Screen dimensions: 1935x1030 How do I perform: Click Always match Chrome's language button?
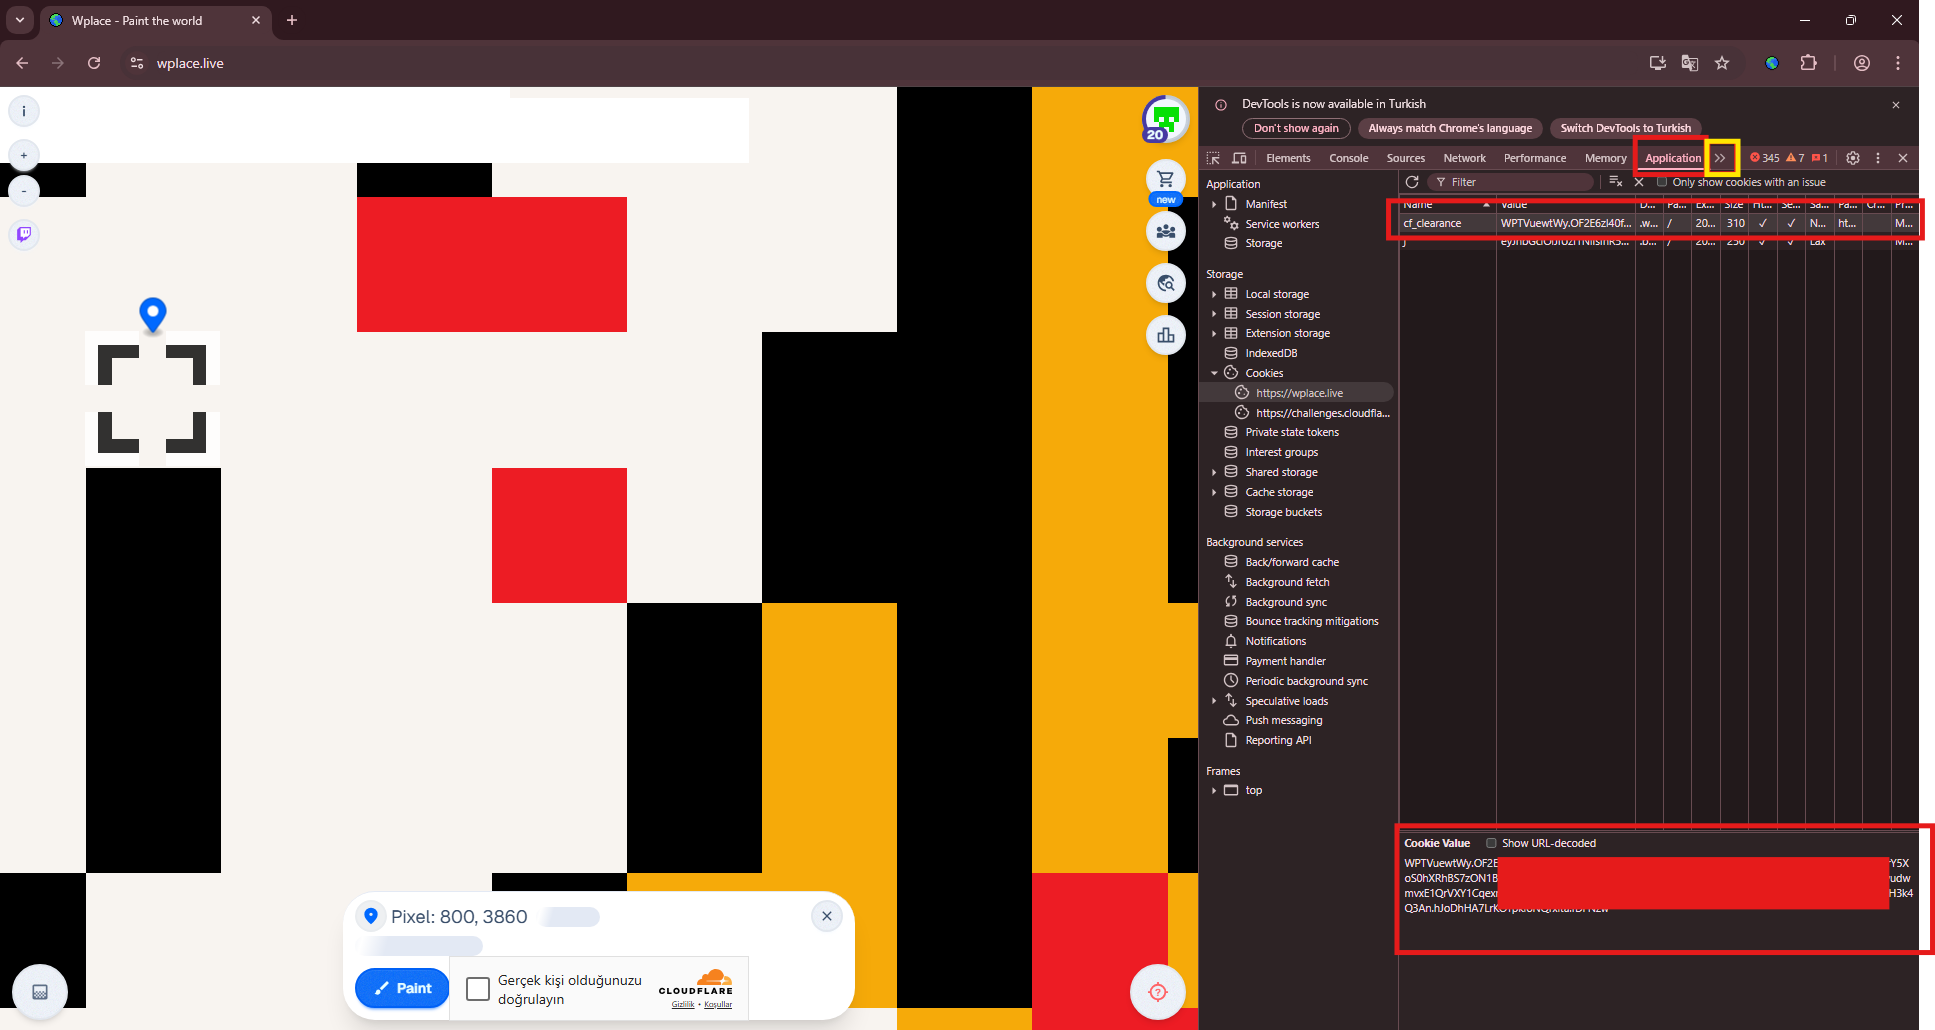(1450, 128)
